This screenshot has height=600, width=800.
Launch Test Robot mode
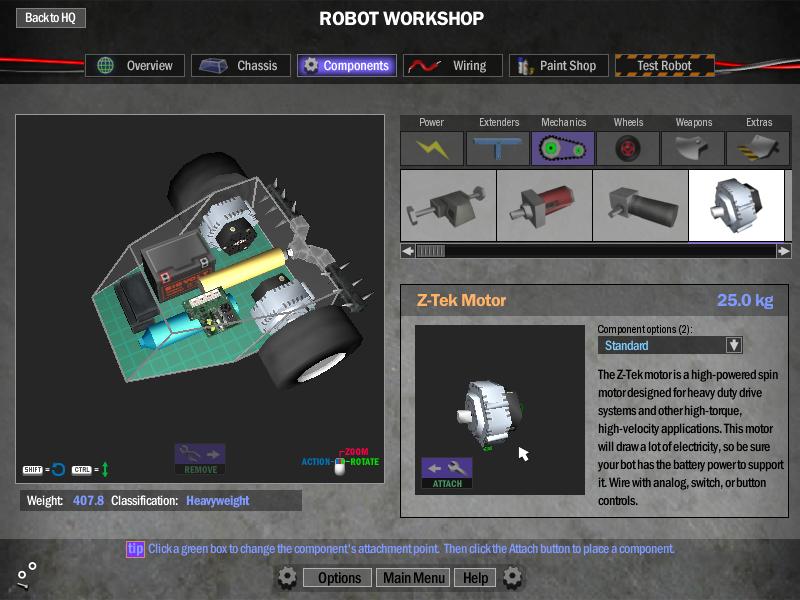(665, 66)
